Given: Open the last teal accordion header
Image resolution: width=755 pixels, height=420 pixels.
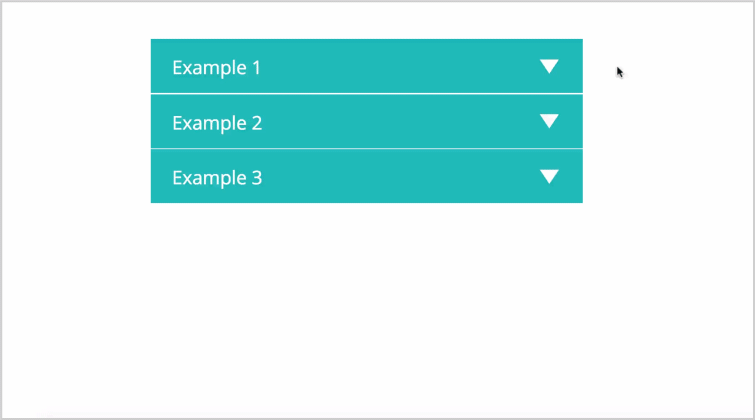Looking at the screenshot, I should click(366, 176).
